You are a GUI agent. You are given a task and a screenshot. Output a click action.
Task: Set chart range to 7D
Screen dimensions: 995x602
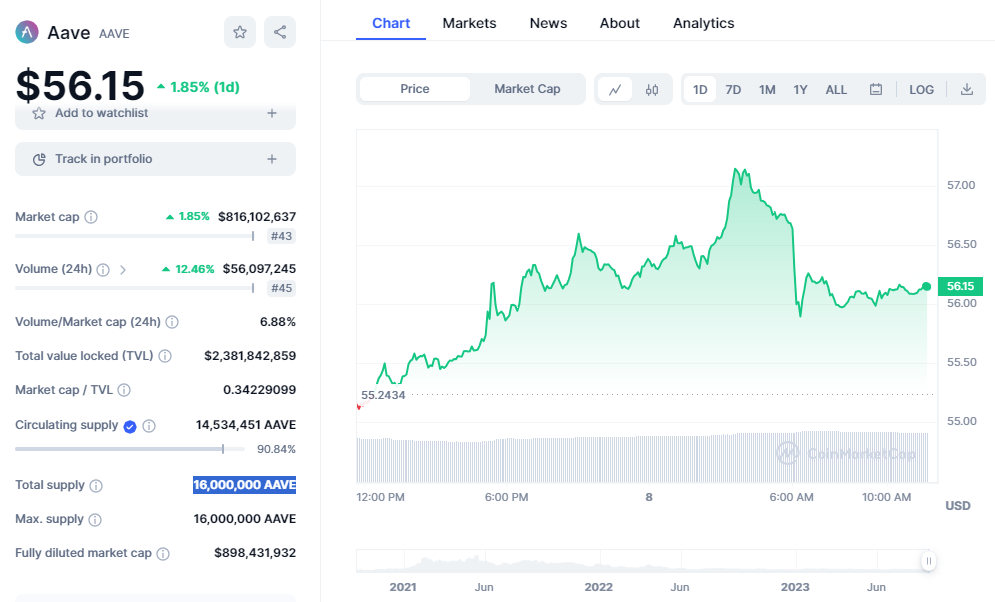click(734, 89)
